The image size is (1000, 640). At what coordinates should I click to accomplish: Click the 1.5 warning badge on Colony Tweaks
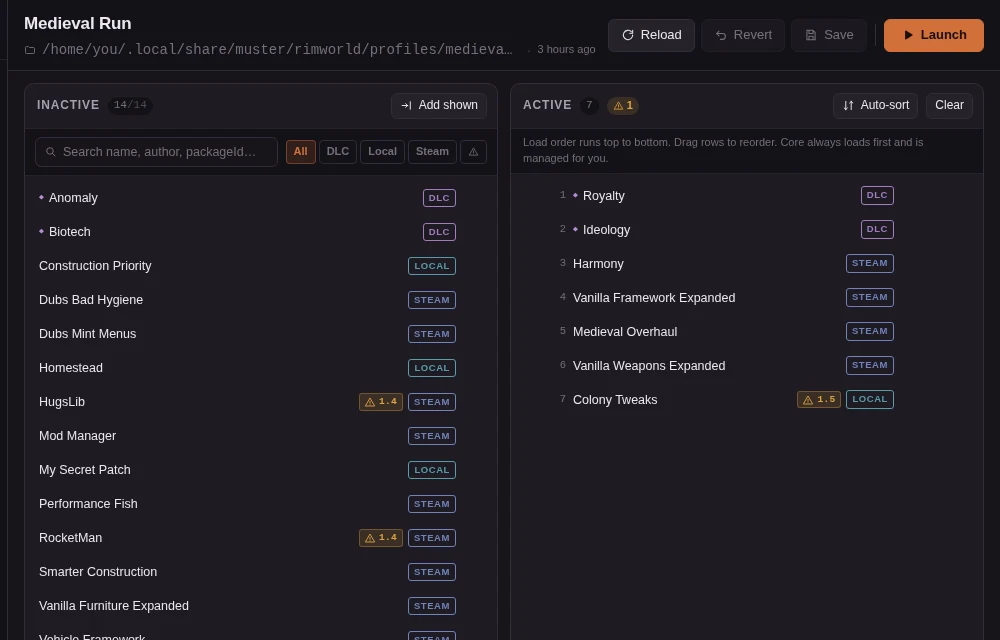819,399
